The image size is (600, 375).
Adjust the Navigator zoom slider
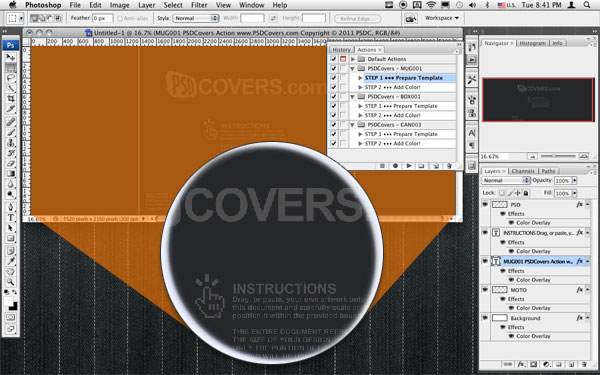click(x=554, y=156)
